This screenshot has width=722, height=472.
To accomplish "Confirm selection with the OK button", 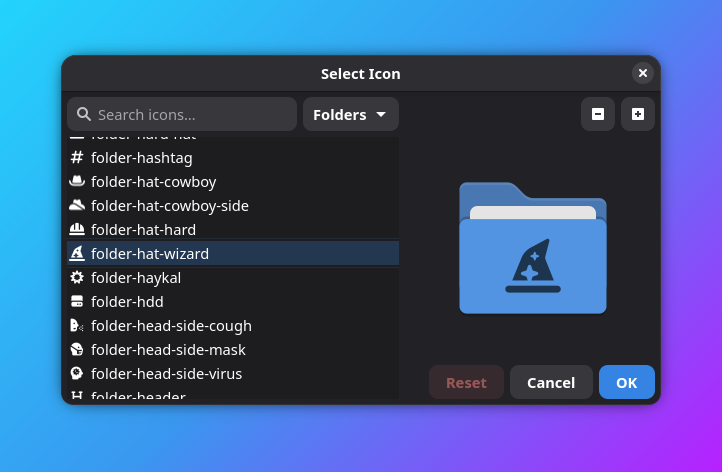I will [x=627, y=382].
